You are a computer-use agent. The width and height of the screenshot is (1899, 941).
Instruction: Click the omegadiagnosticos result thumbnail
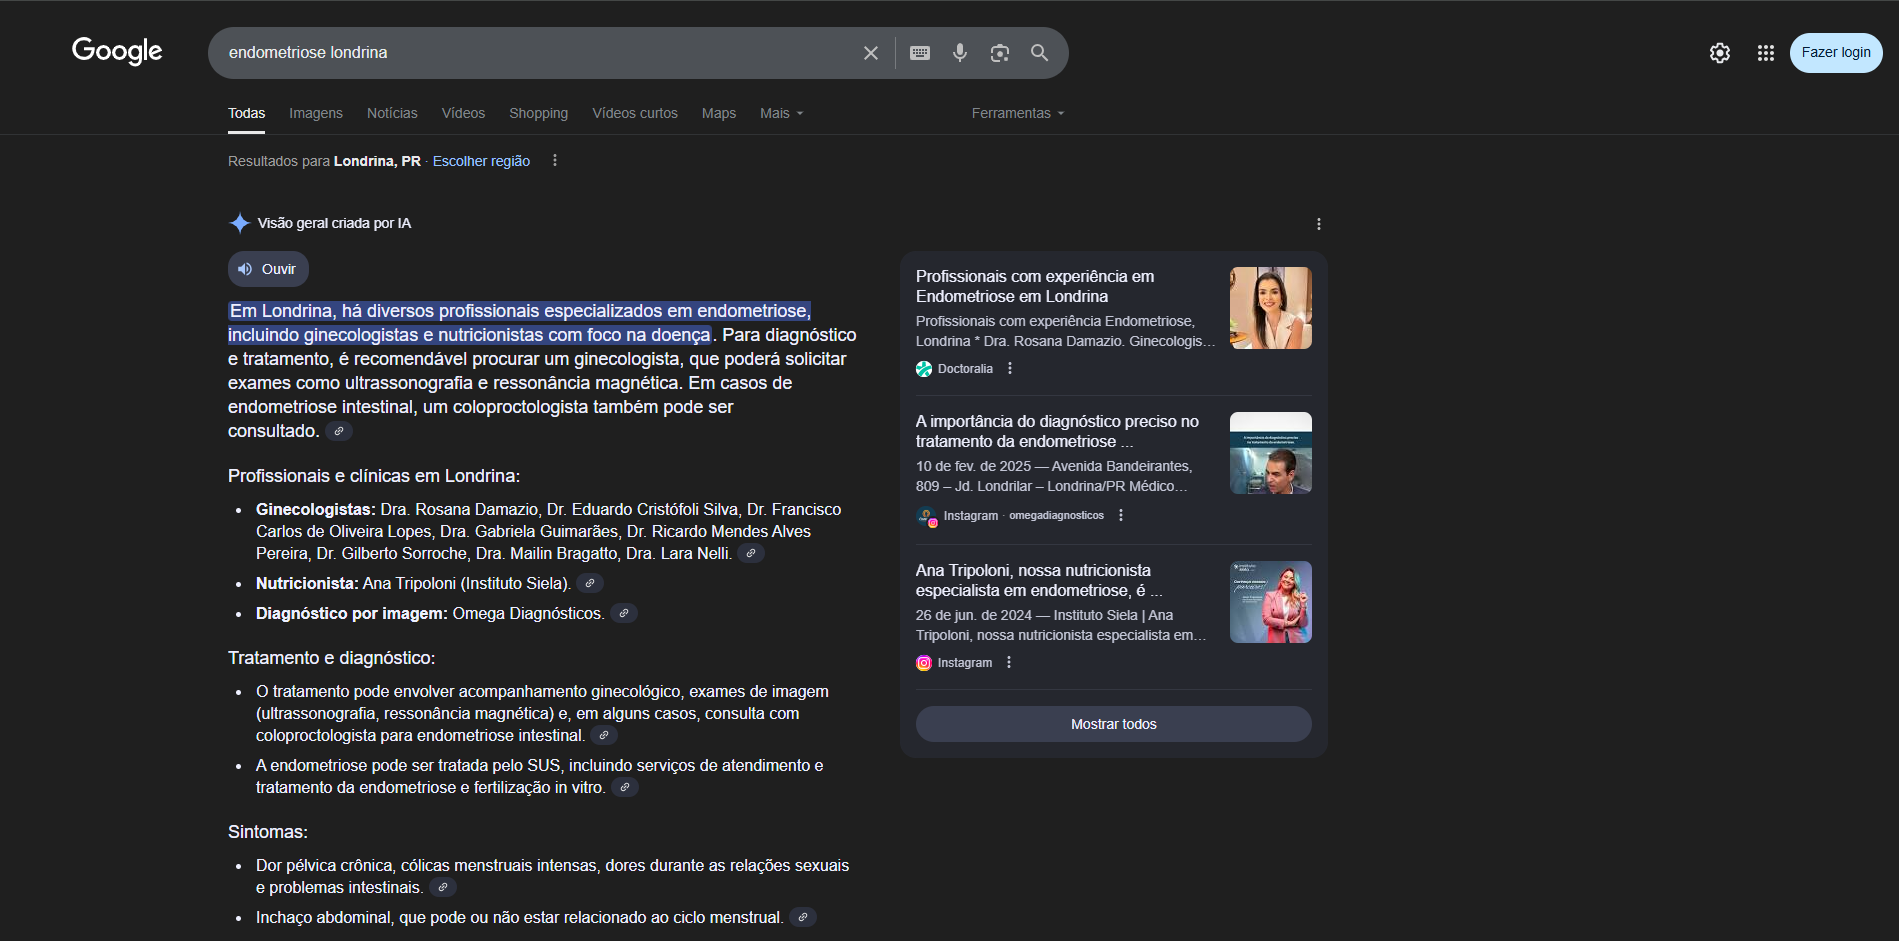1270,453
